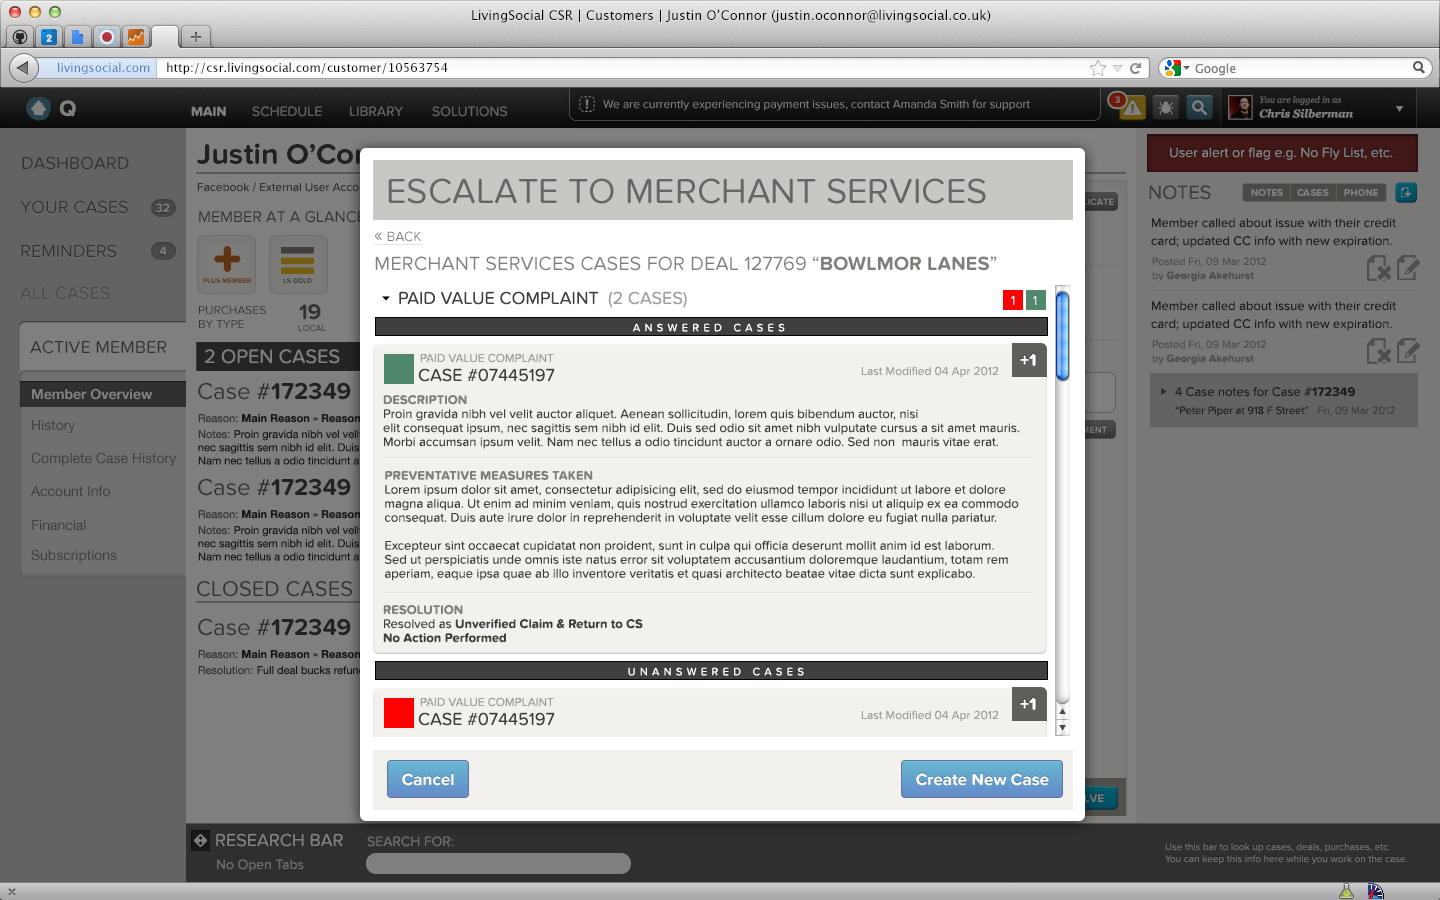
Task: Click the Plus Member badge icon
Action: click(227, 263)
